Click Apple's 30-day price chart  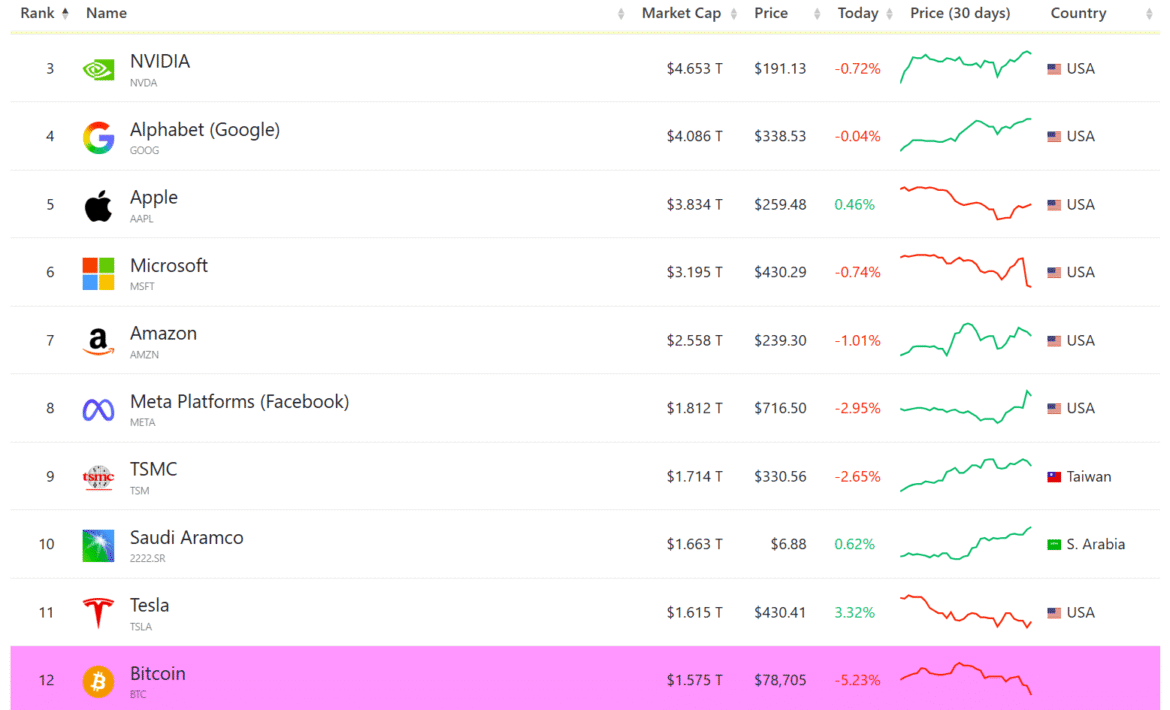point(965,204)
